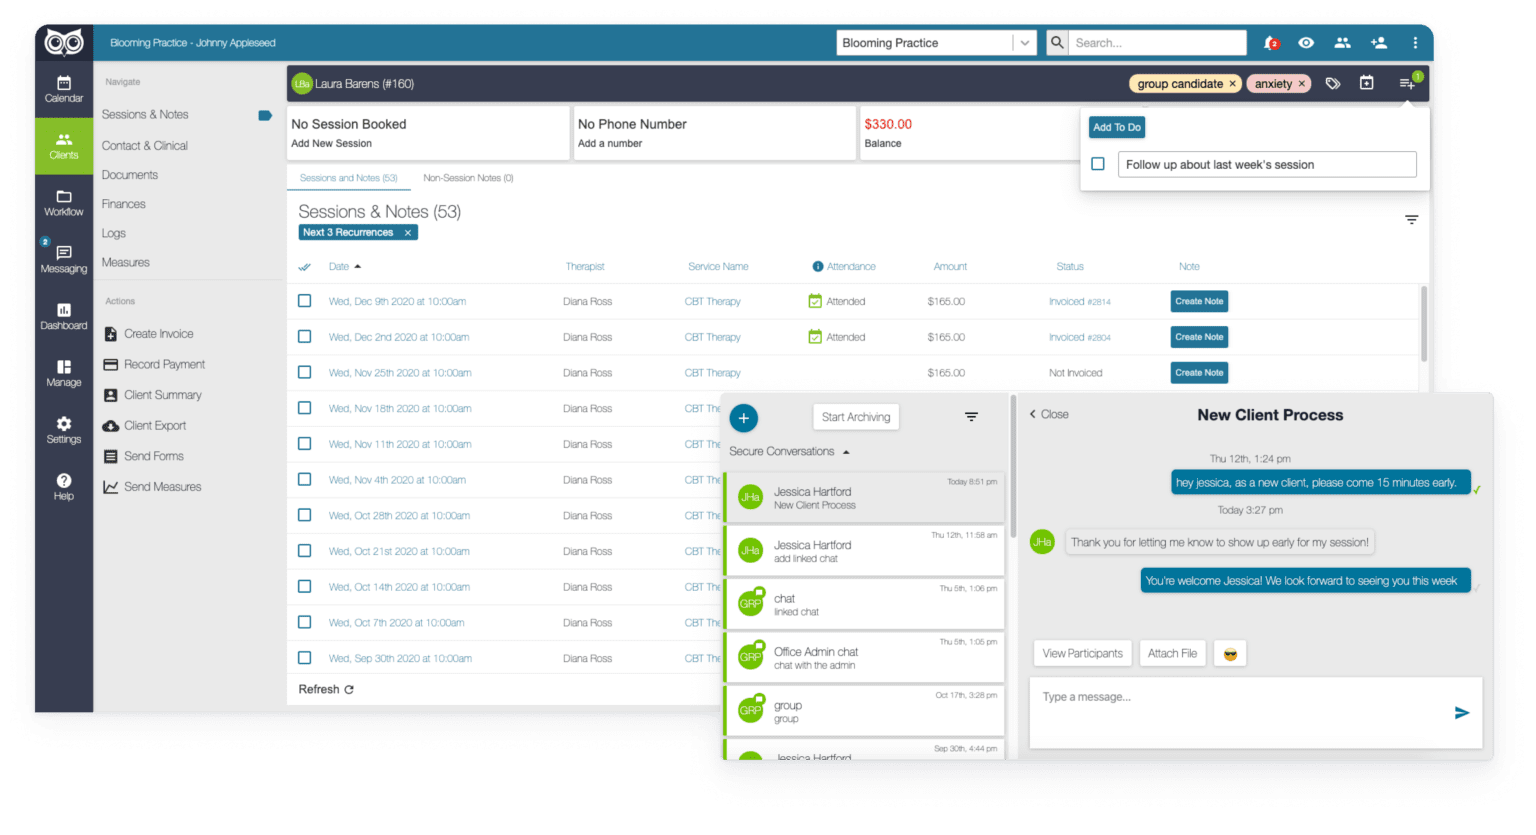This screenshot has width=1536, height=835.
Task: Click the green plus new conversation button
Action: tap(743, 418)
